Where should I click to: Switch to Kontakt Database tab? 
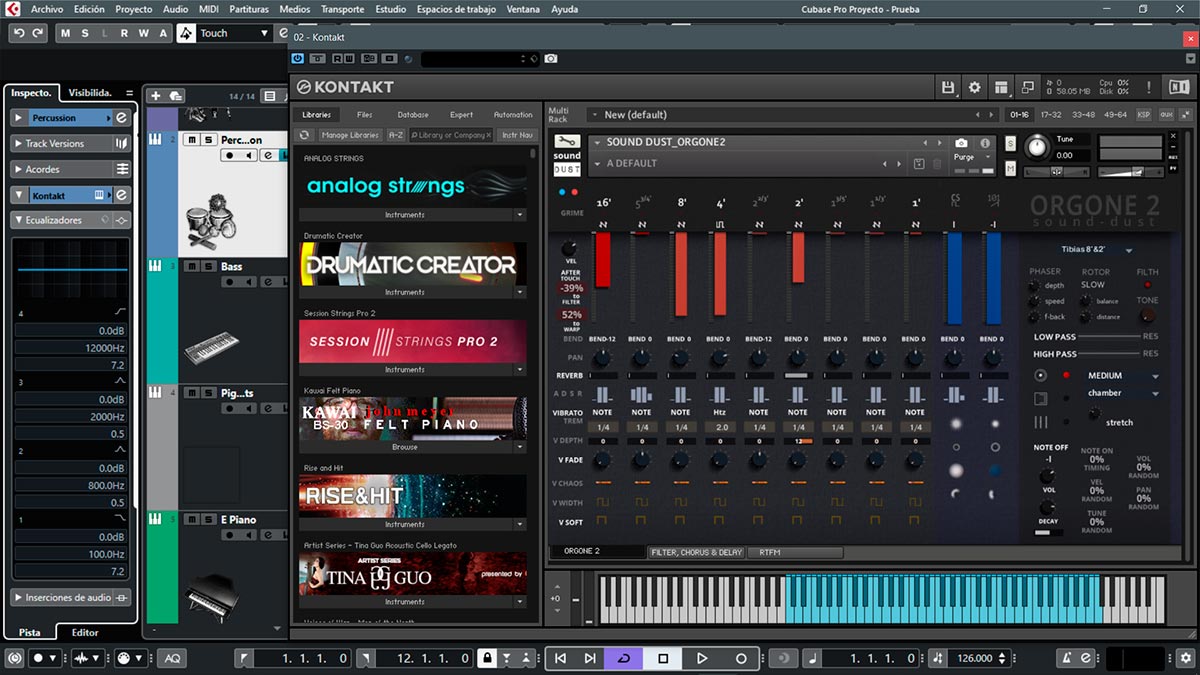tap(413, 115)
